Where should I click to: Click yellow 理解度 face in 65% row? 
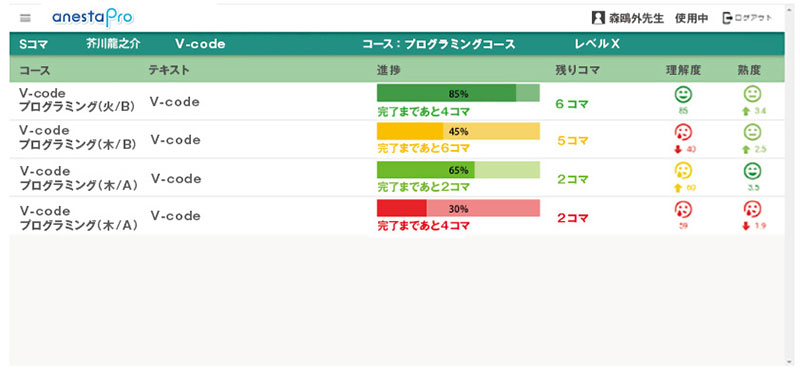(x=683, y=171)
